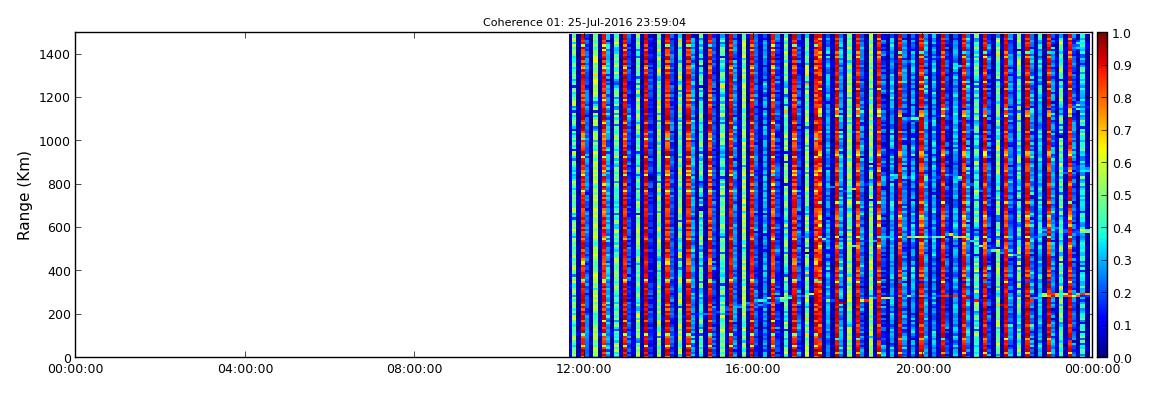The width and height of the screenshot is (1150, 407).
Task: Click the 0.1 colorbar tick label
Action: point(1121,326)
